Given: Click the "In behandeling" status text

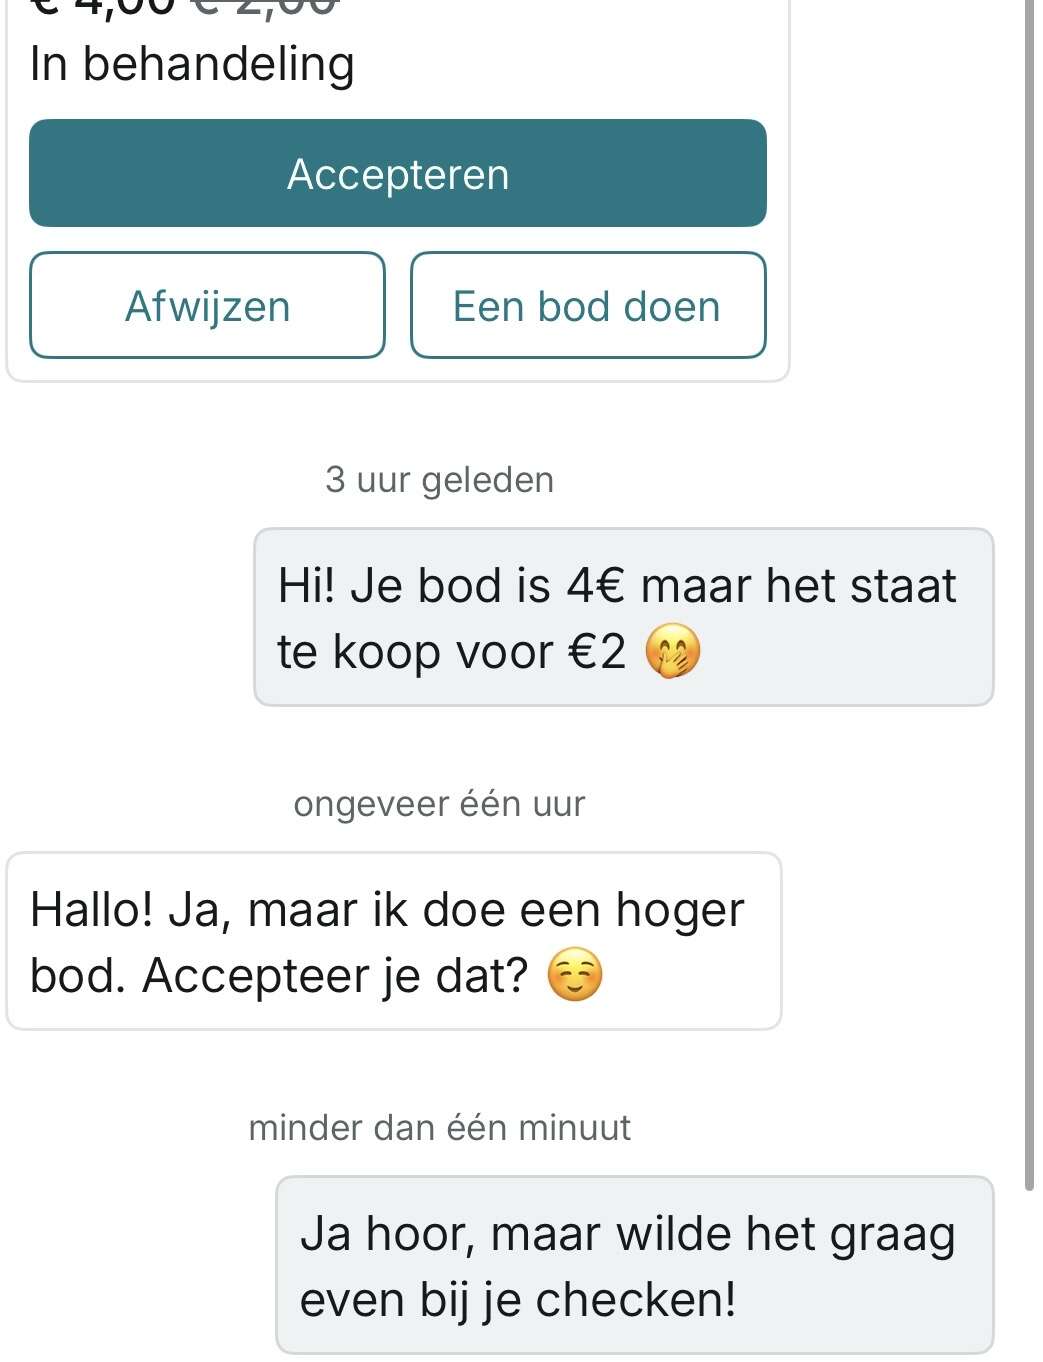Looking at the screenshot, I should [x=192, y=64].
